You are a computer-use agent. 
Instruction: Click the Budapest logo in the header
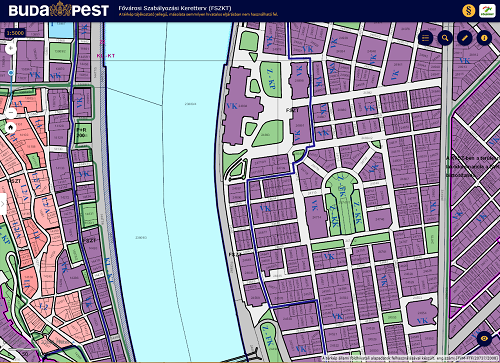pos(59,10)
